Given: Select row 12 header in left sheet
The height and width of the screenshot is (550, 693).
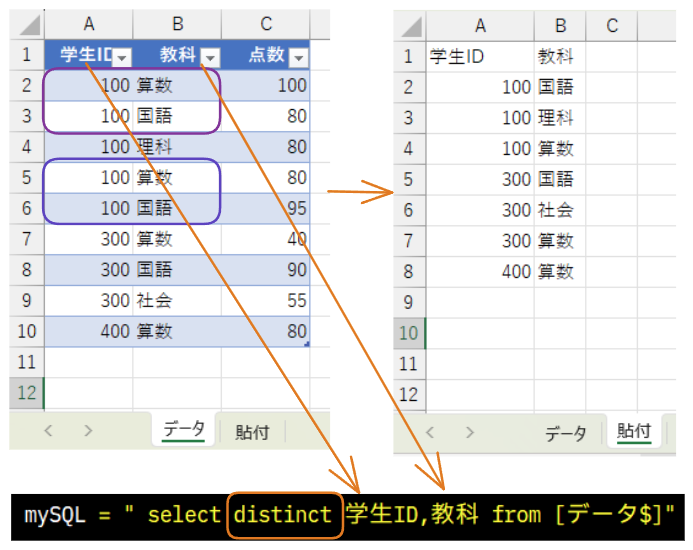Looking at the screenshot, I should [x=27, y=393].
